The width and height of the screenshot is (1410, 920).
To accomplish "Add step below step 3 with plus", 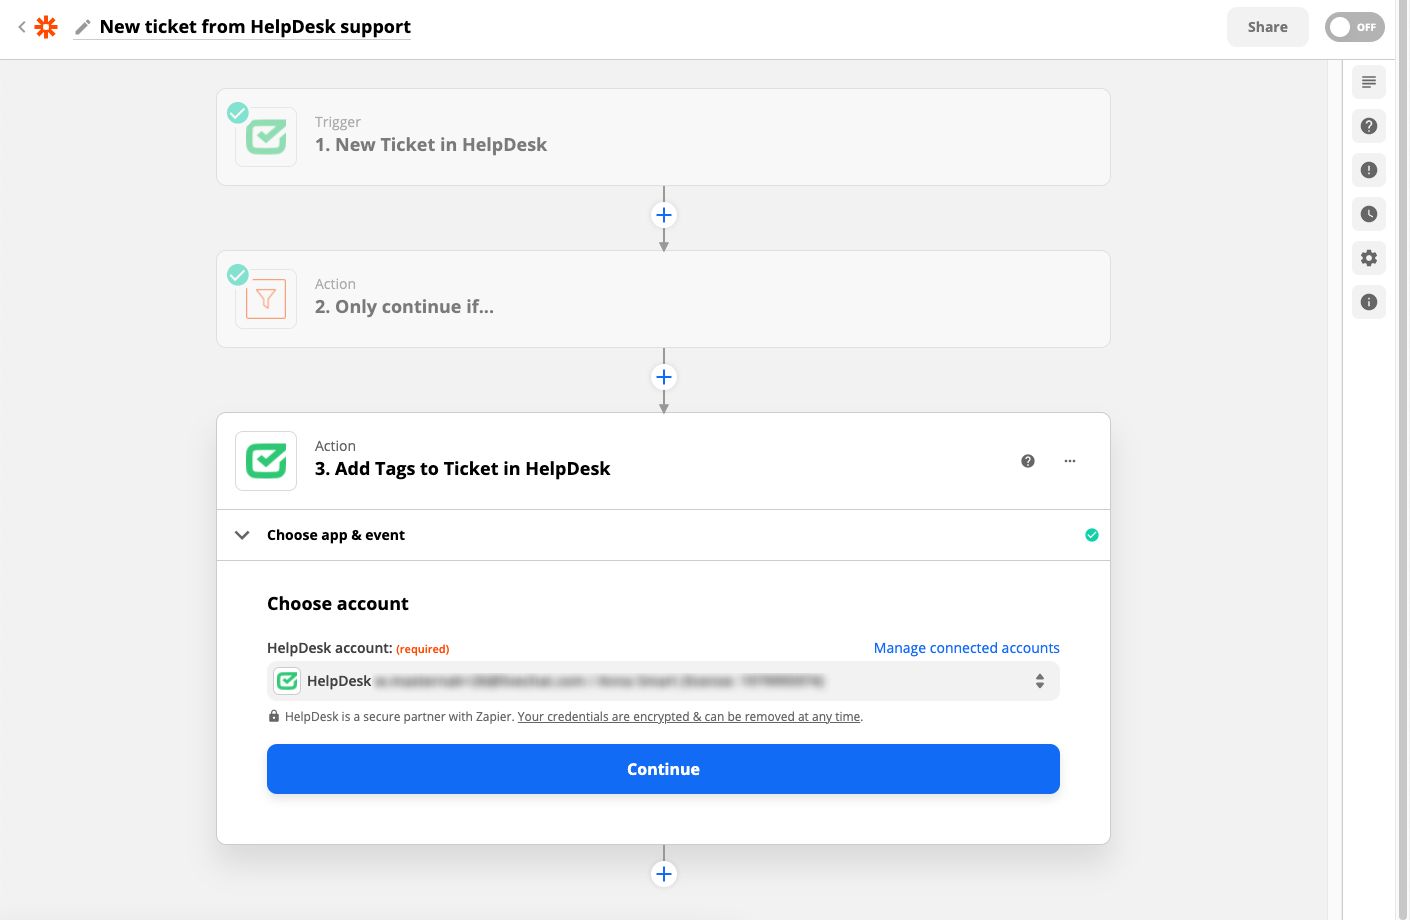I will click(x=663, y=874).
